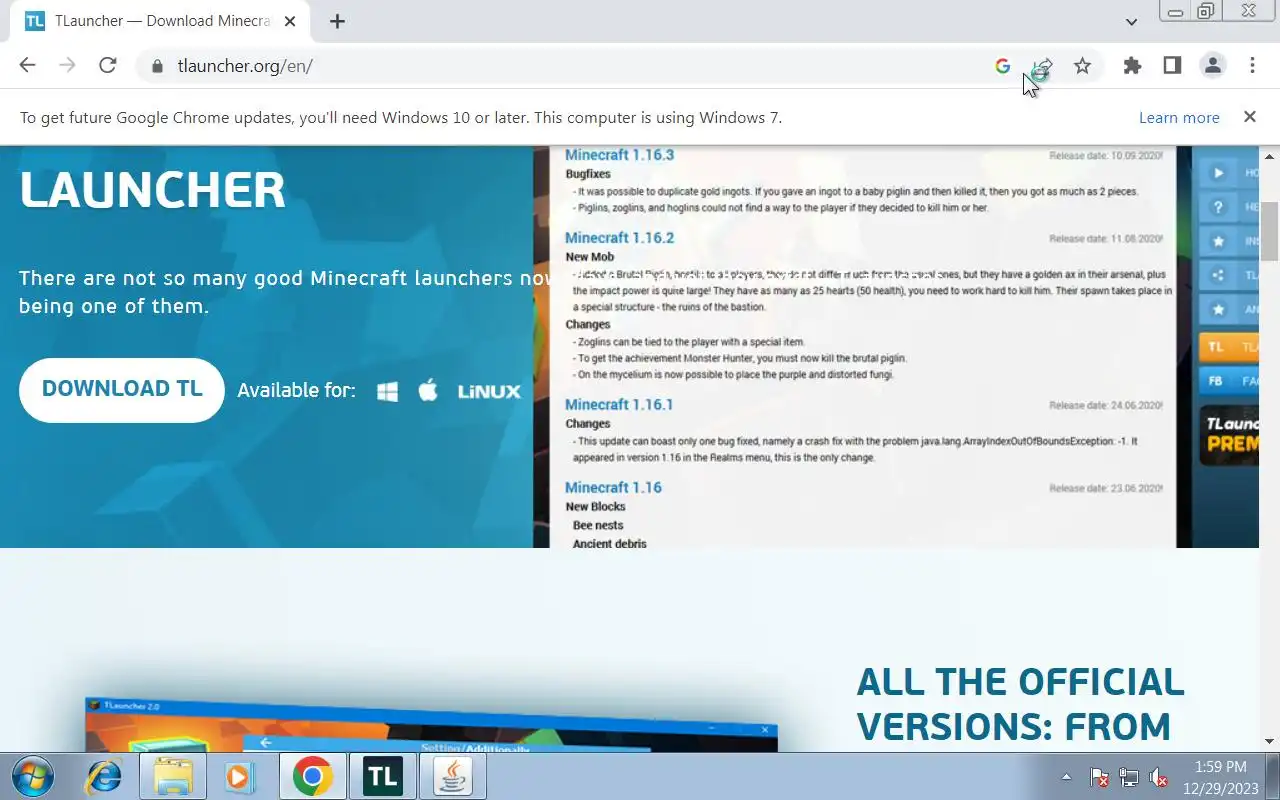1280x800 pixels.
Task: Click the play icon in the launcher sidebar
Action: [x=1218, y=173]
